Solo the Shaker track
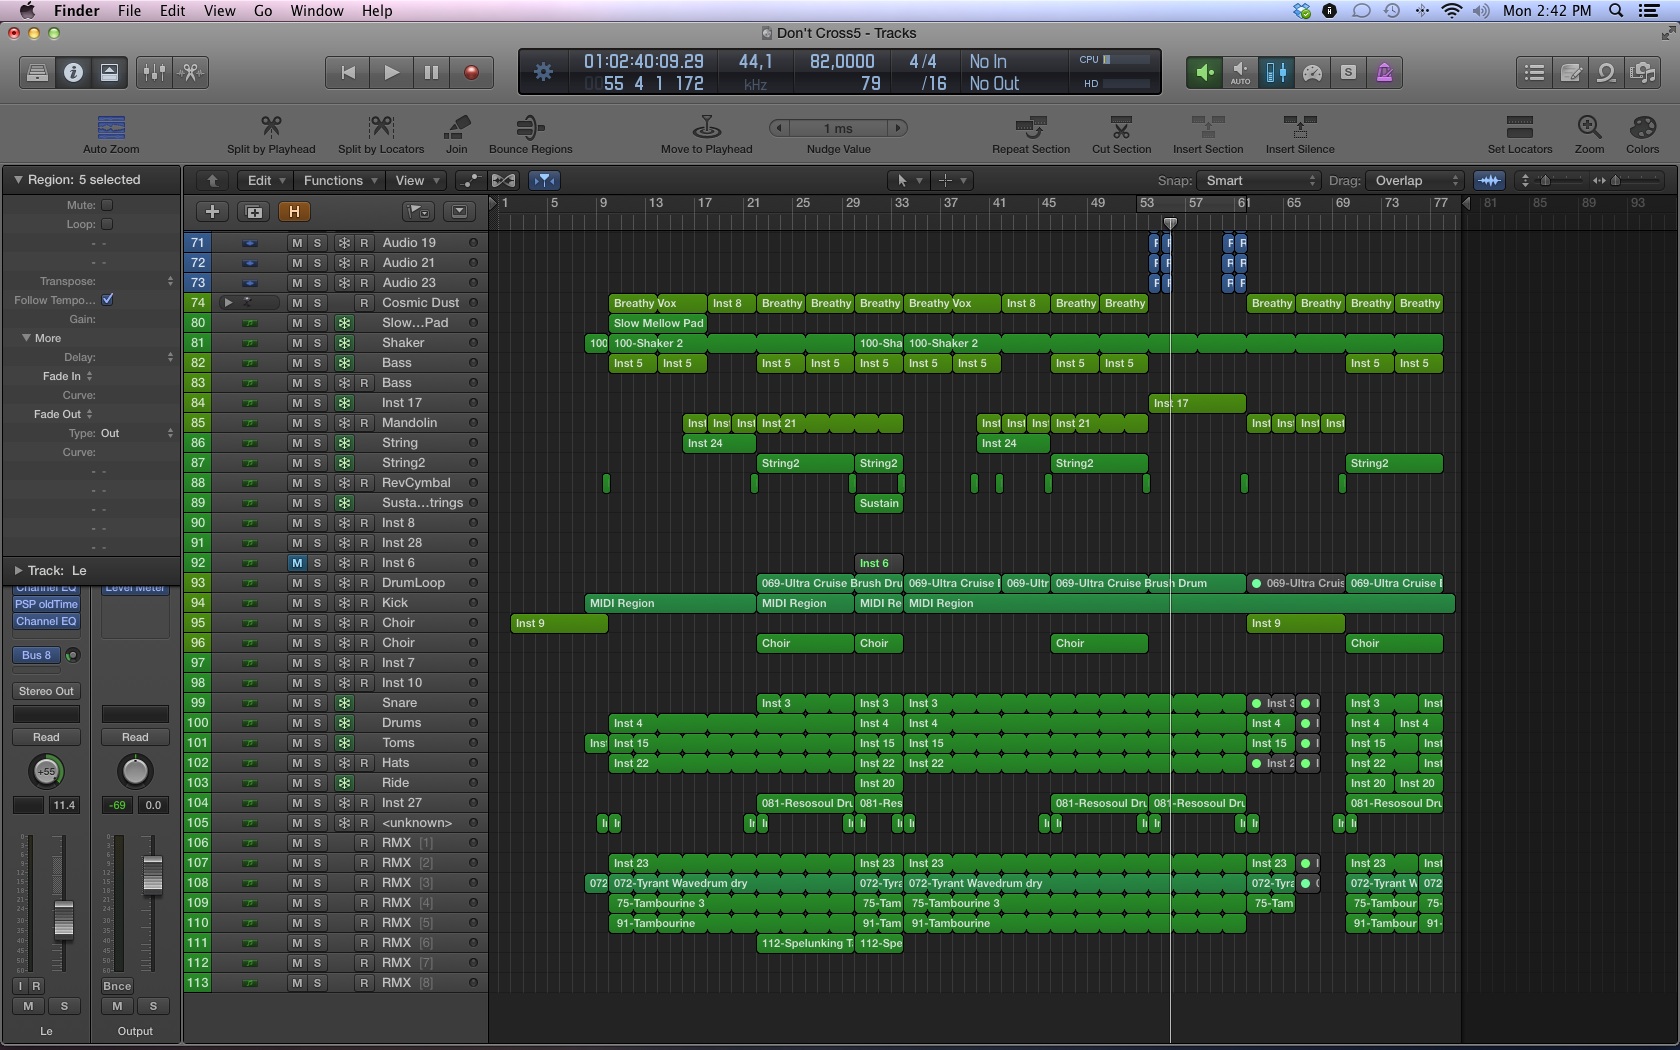The width and height of the screenshot is (1680, 1050). click(317, 343)
